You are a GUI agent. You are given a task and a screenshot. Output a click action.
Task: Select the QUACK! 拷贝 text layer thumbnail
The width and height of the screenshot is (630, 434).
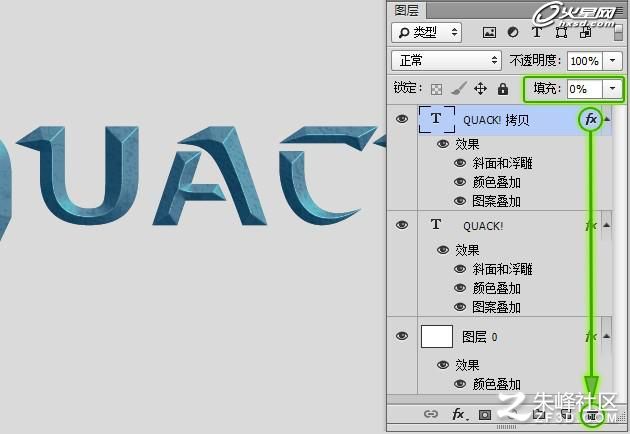pyautogui.click(x=437, y=119)
